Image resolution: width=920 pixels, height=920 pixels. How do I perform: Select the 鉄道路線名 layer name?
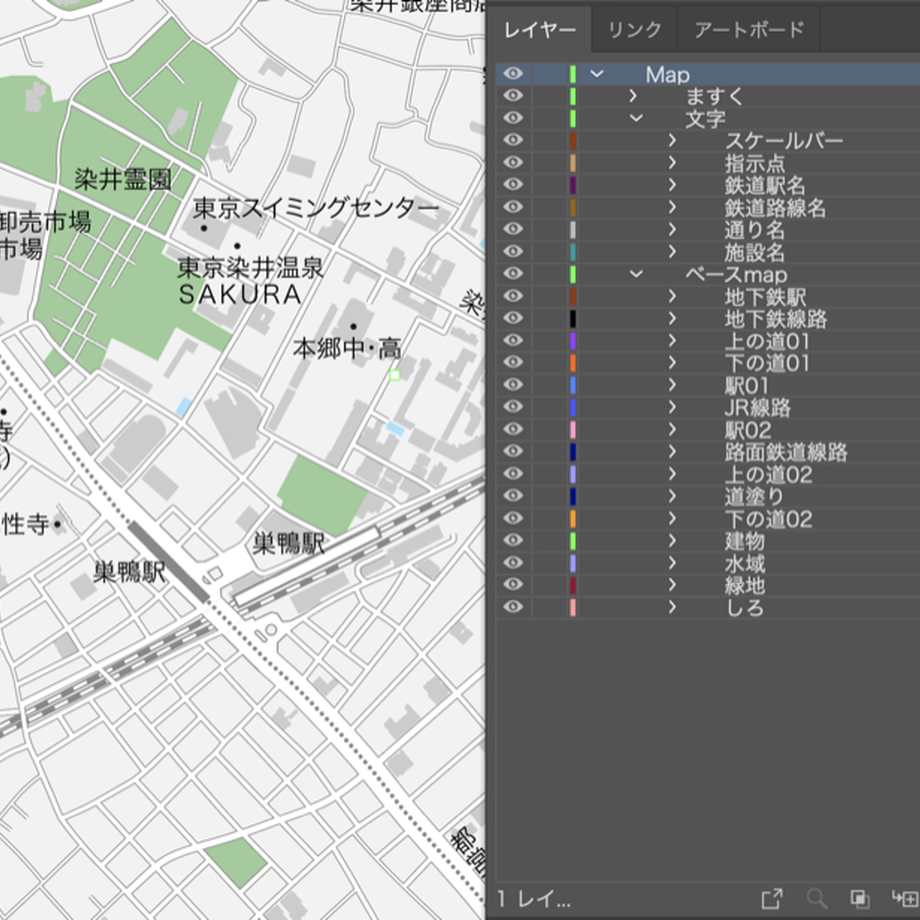(774, 208)
